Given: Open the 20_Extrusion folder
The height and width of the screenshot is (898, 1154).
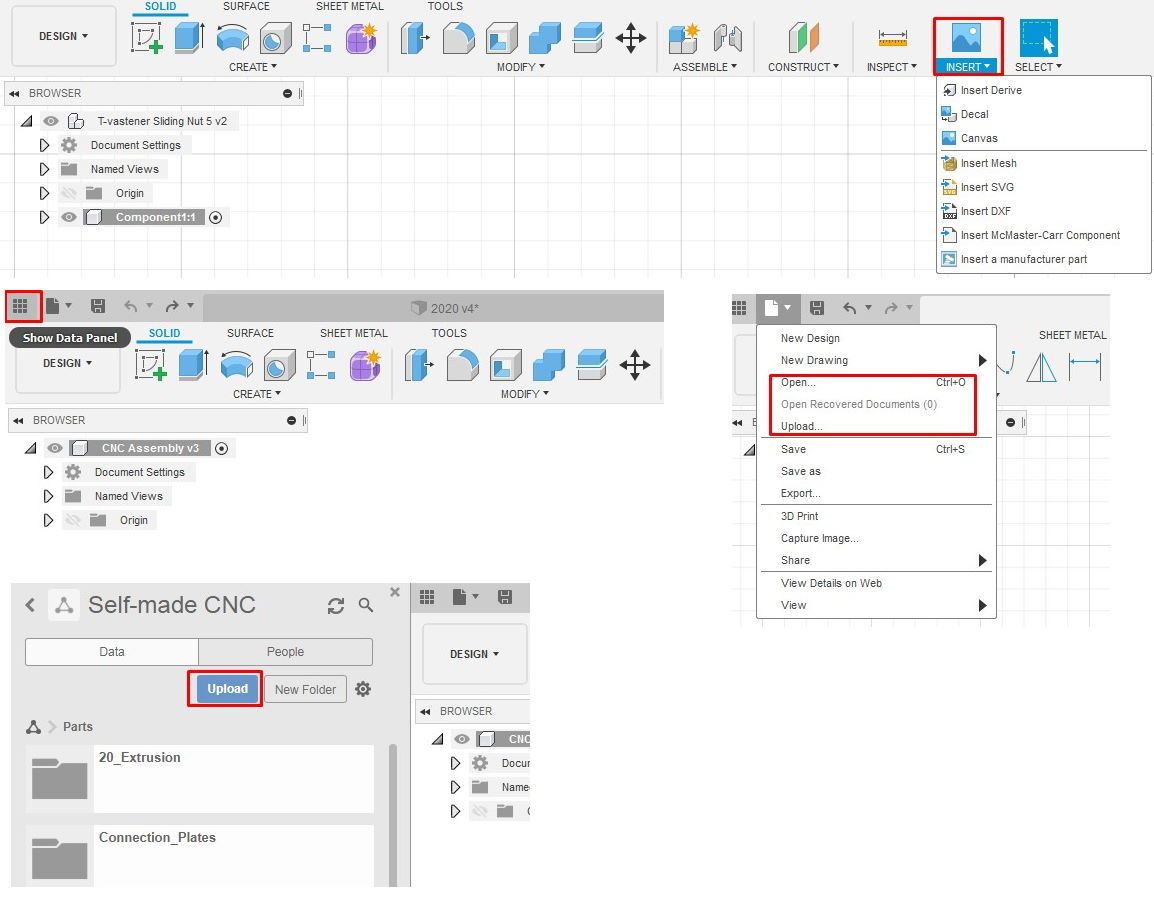Looking at the screenshot, I should coord(199,779).
